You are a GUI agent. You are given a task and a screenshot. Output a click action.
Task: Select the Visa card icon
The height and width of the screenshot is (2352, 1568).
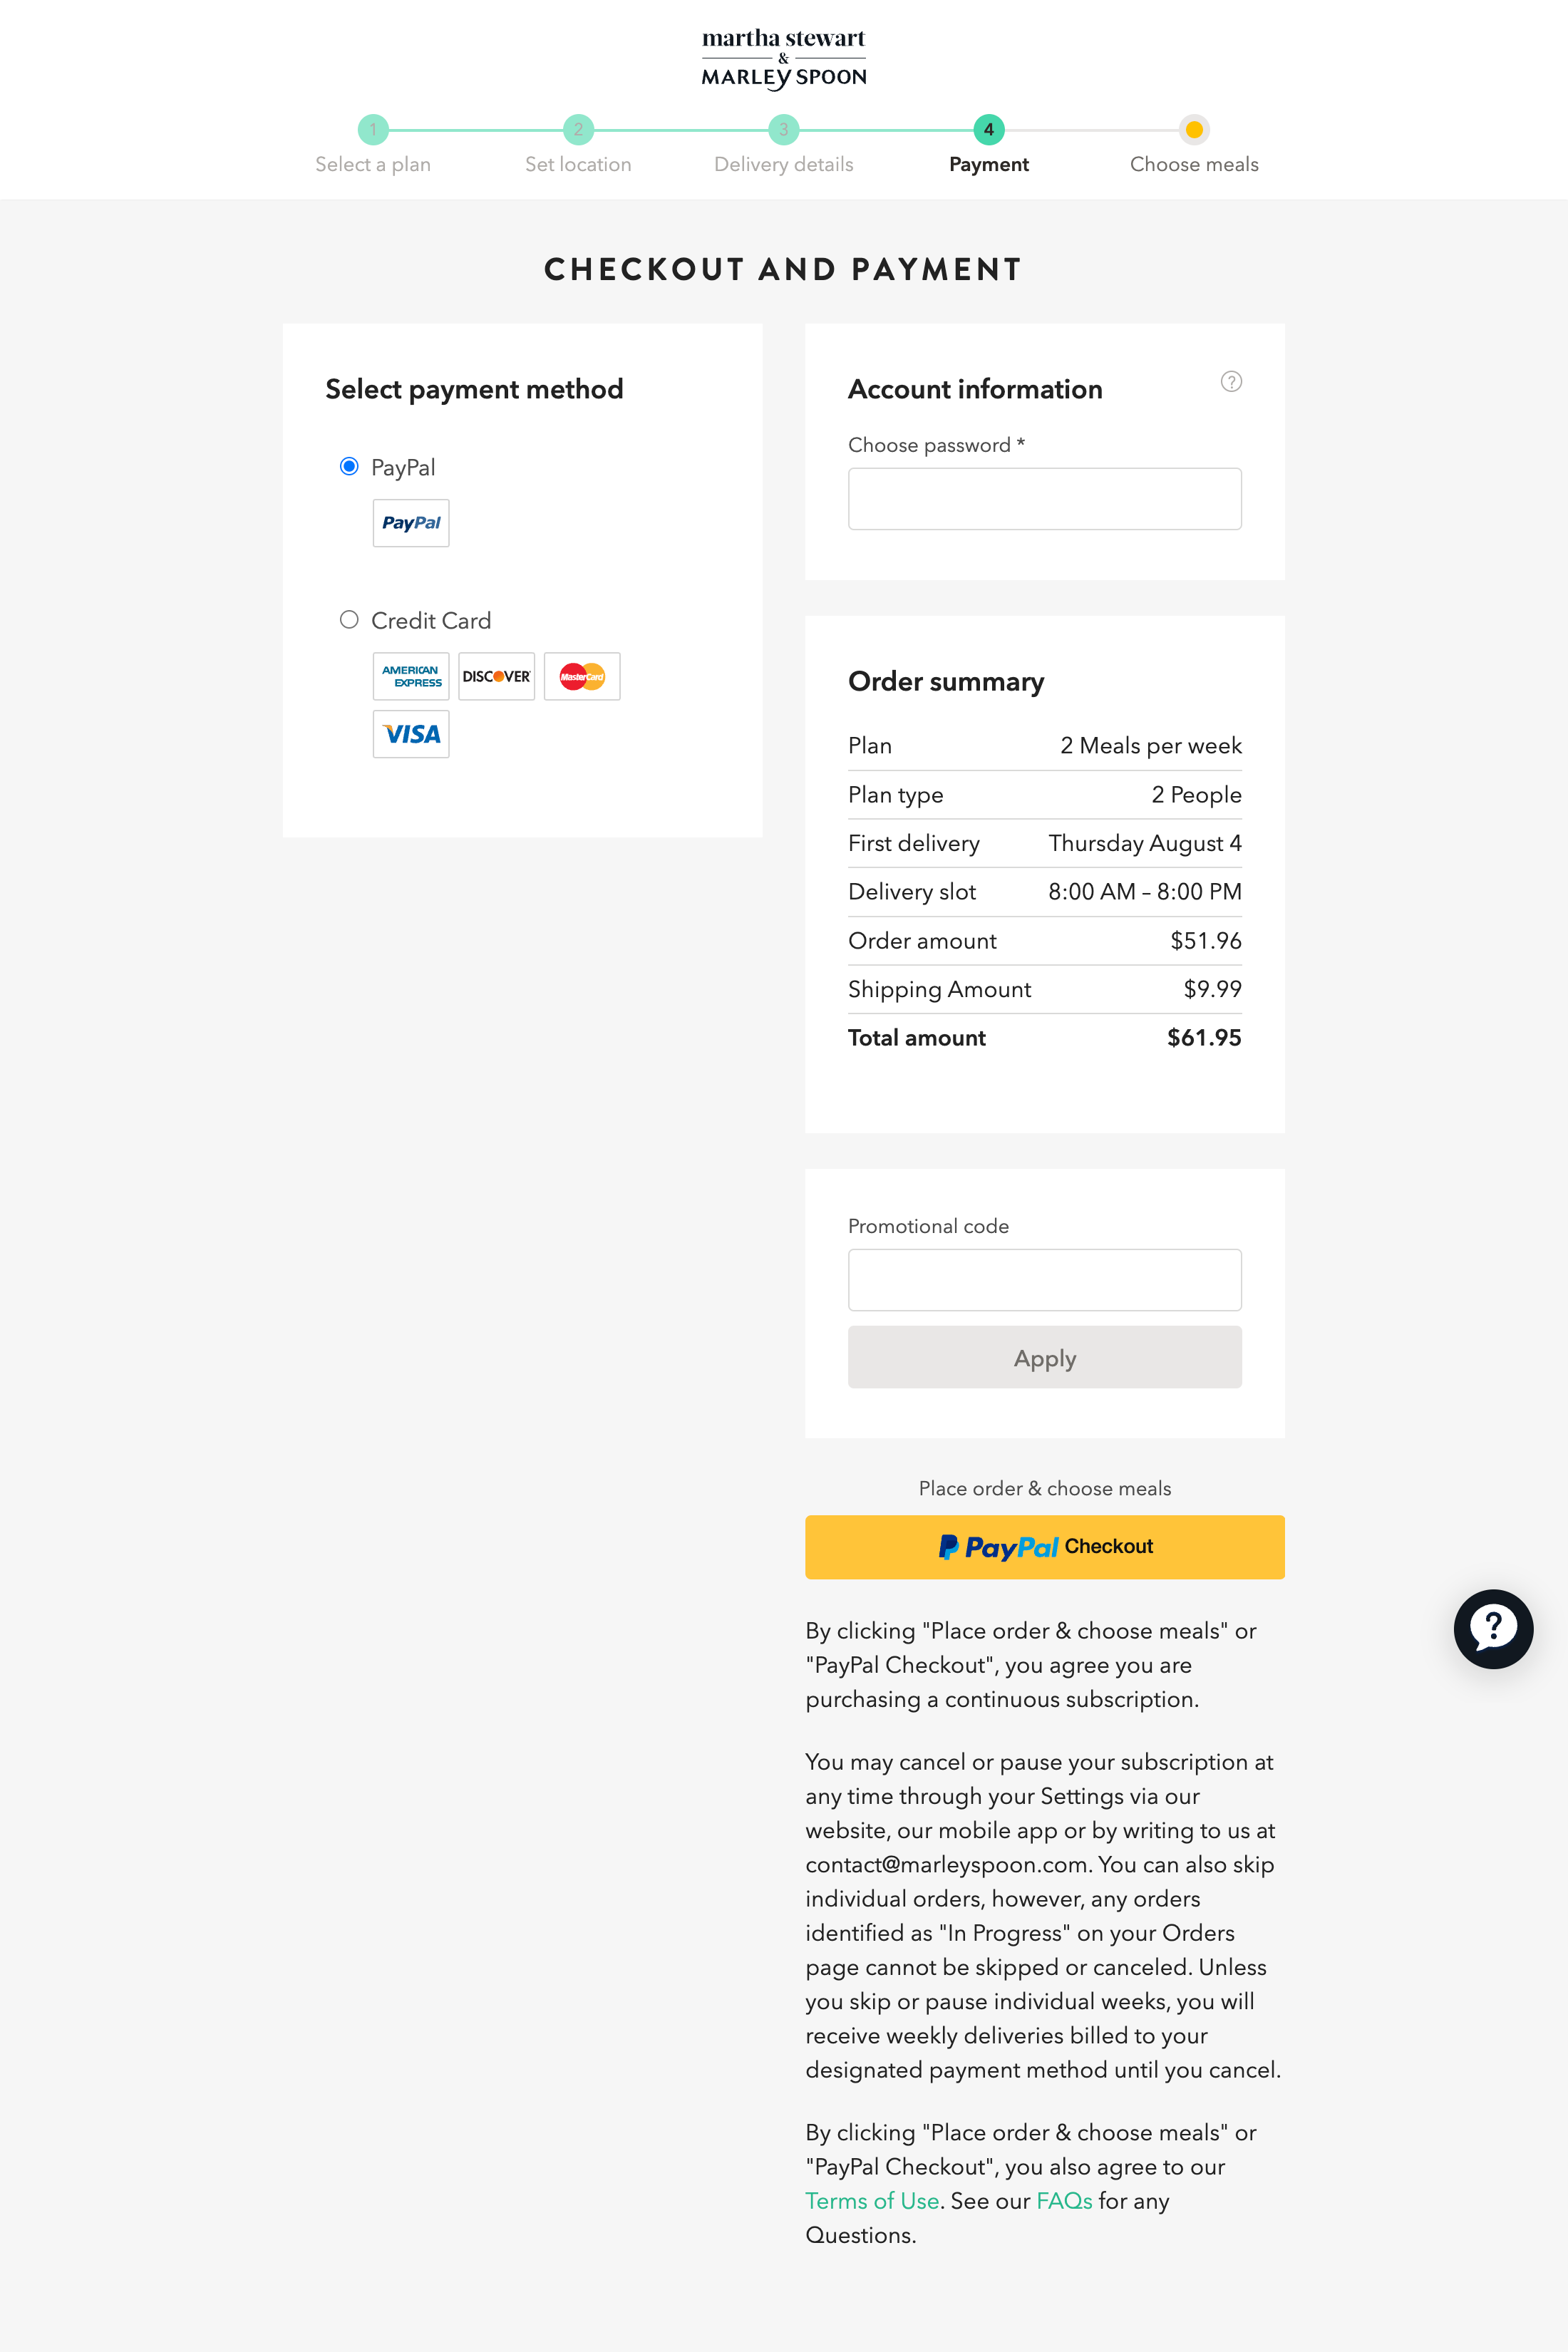pos(410,733)
